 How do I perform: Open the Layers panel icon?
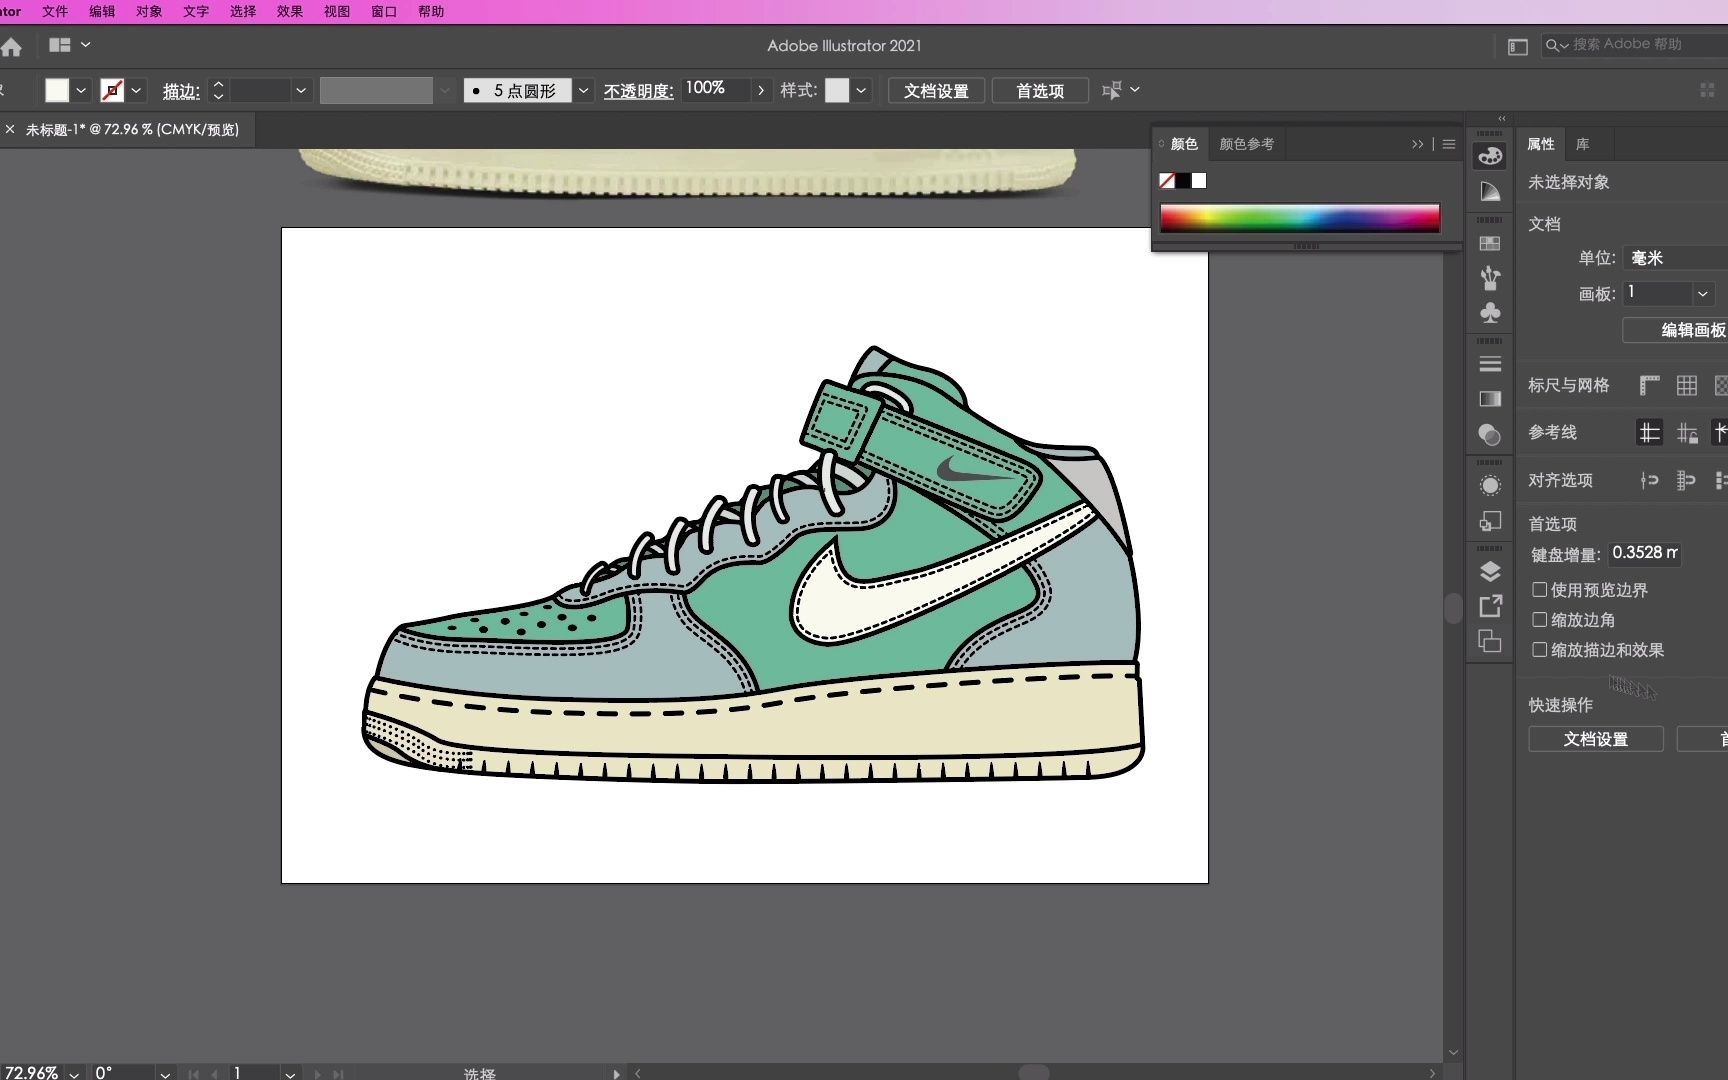(x=1490, y=571)
